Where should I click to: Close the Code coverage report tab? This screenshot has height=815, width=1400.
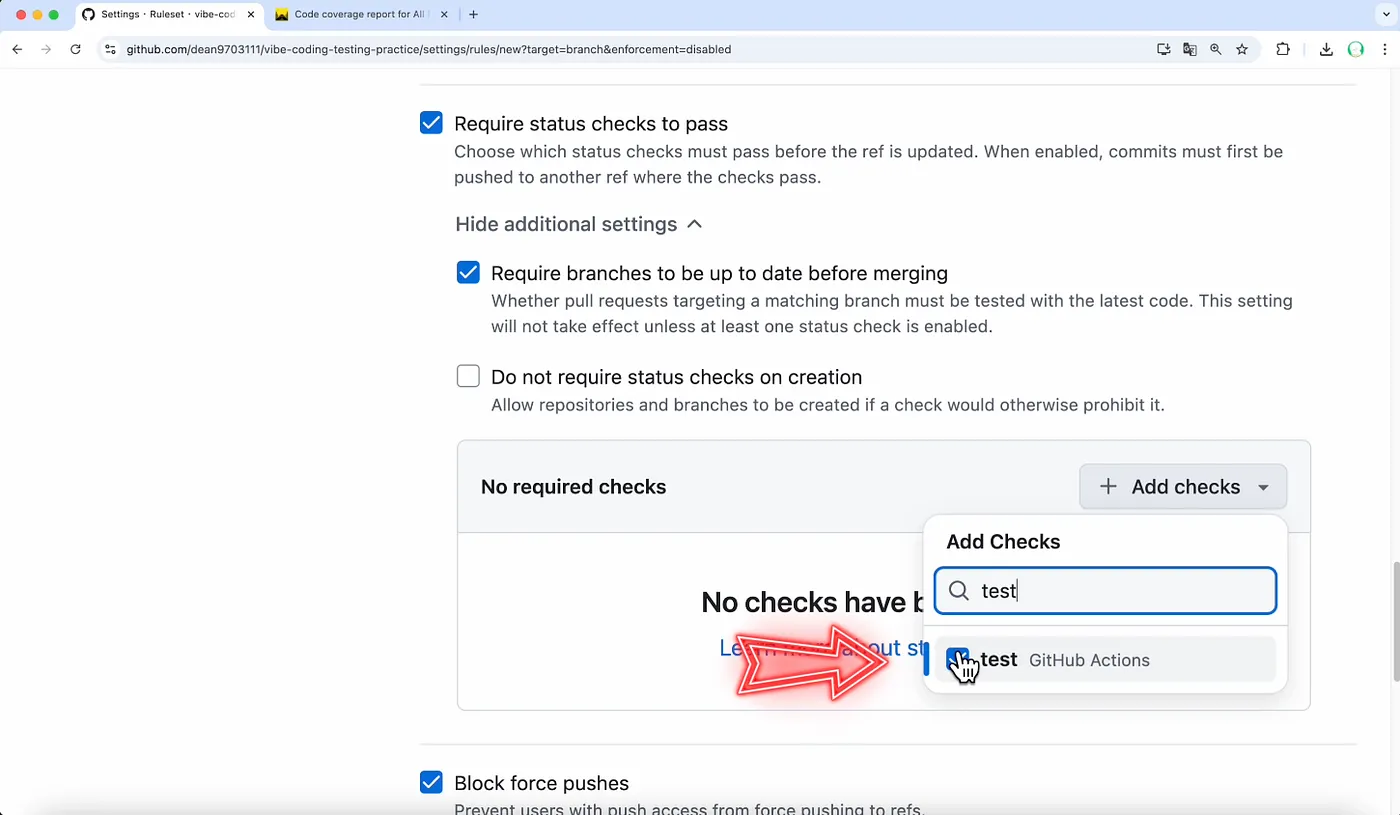pyautogui.click(x=444, y=15)
